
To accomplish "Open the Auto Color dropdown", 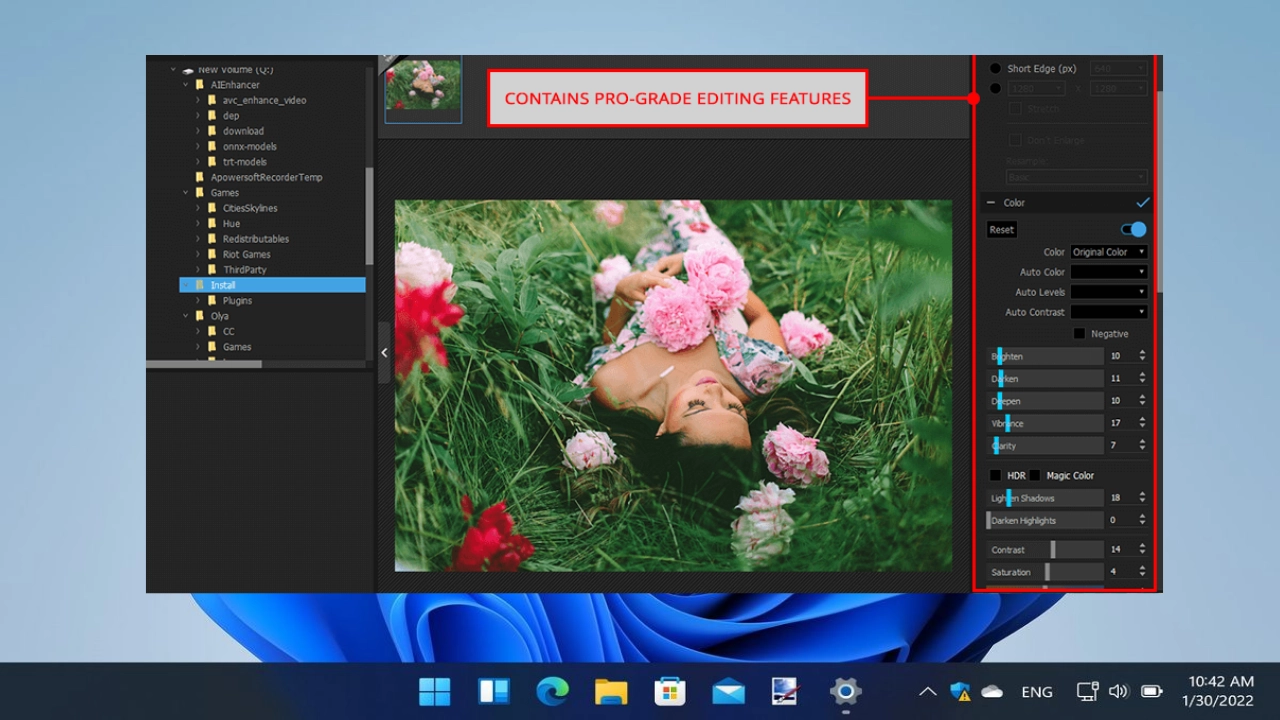I will coord(1109,272).
